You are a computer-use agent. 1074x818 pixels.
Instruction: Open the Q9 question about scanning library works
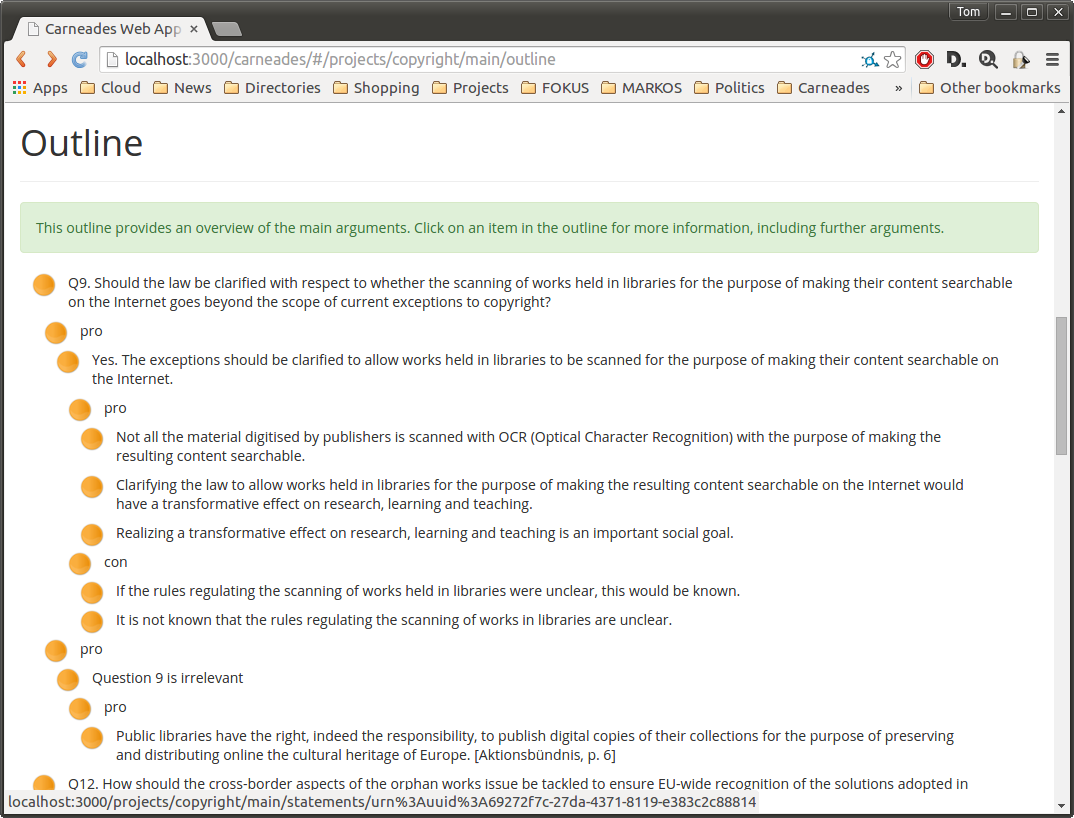point(540,293)
